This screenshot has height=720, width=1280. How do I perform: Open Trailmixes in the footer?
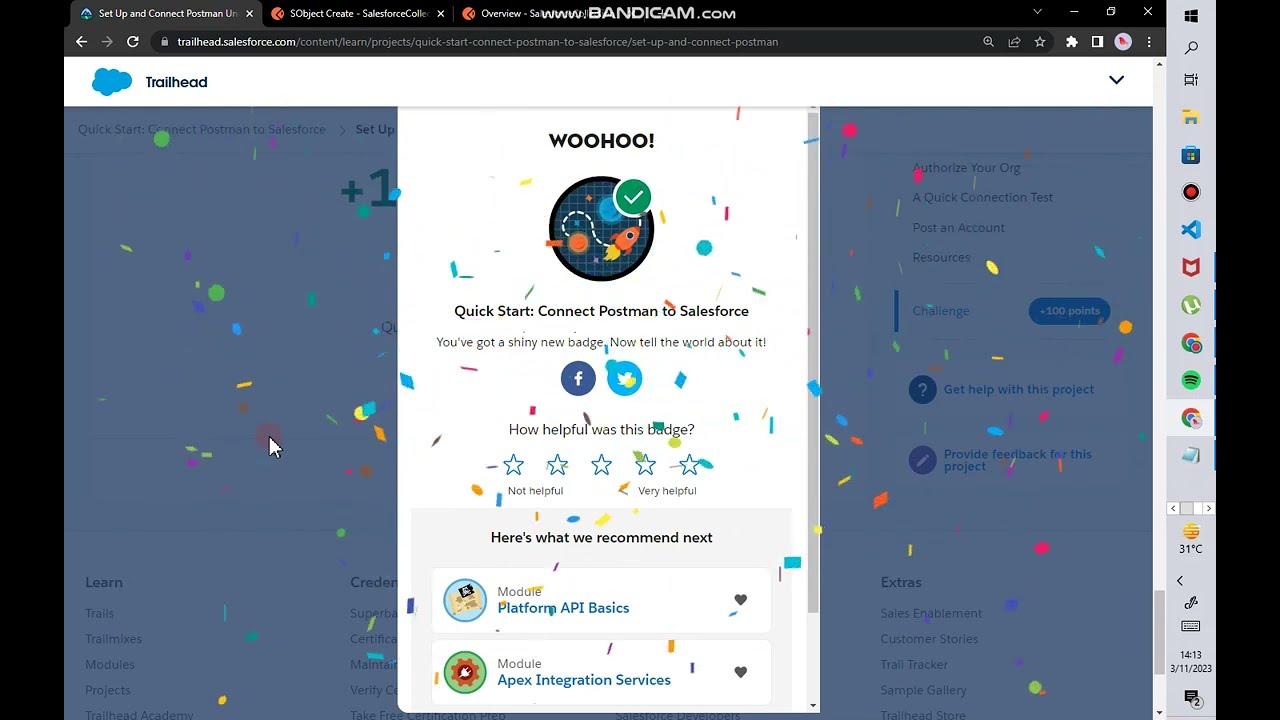(x=113, y=639)
